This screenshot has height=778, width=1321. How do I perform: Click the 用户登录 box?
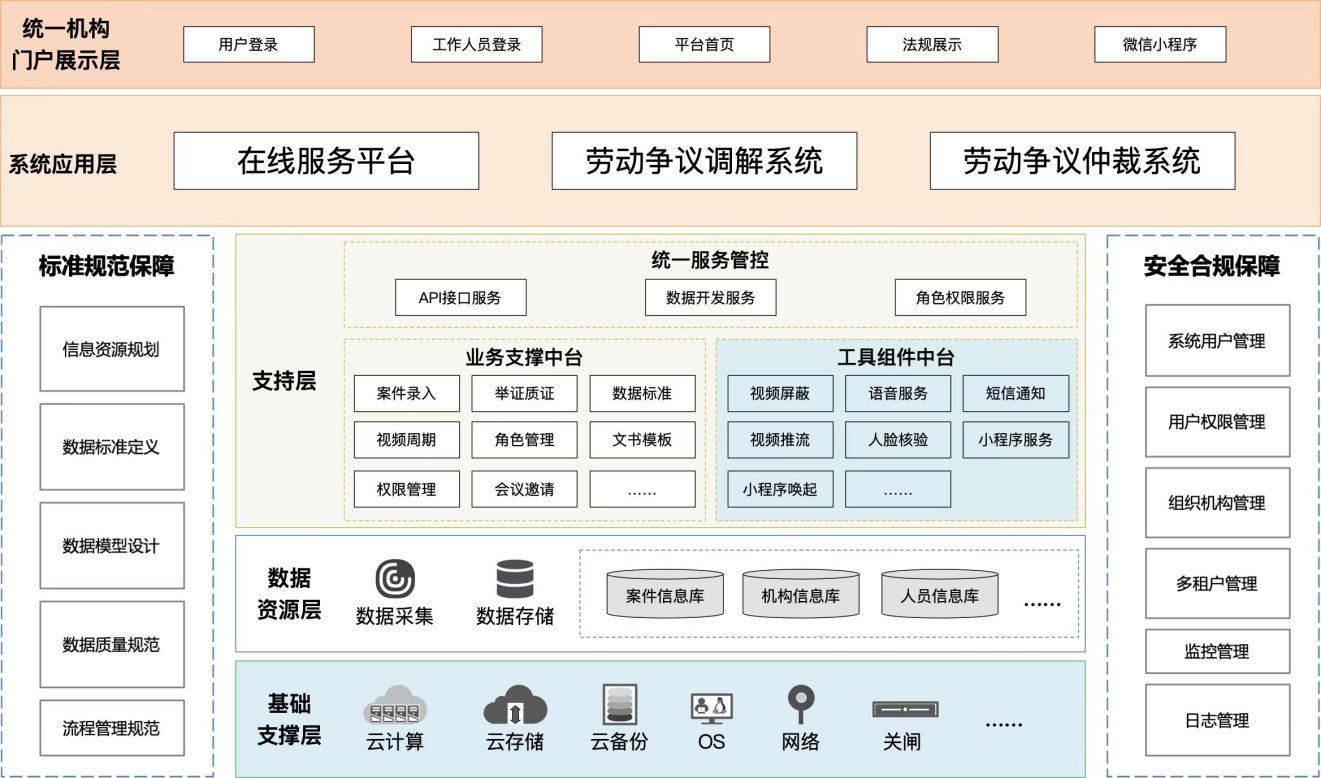coord(249,45)
